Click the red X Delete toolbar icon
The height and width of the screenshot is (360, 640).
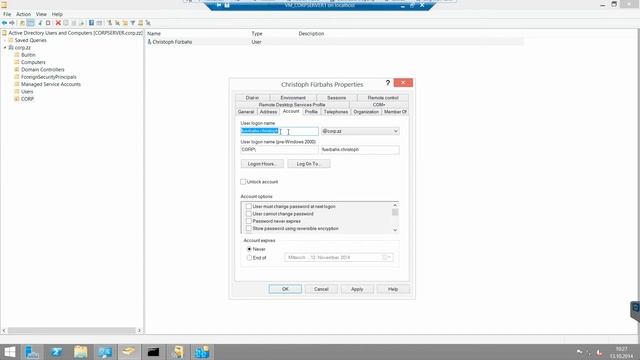tap(58, 23)
